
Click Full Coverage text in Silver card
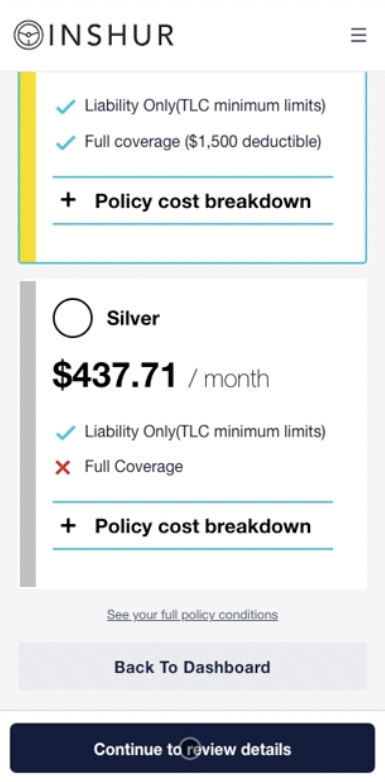pos(134,467)
